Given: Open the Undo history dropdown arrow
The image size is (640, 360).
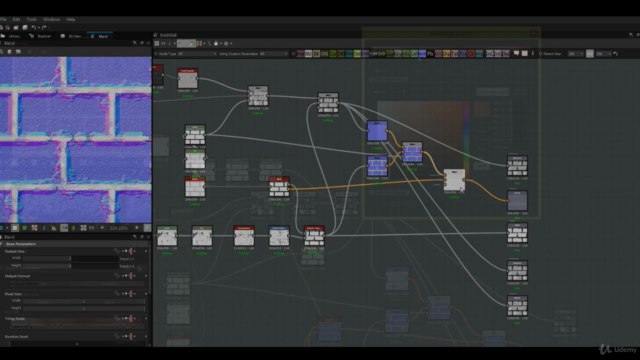Looking at the screenshot, I should [38, 28].
